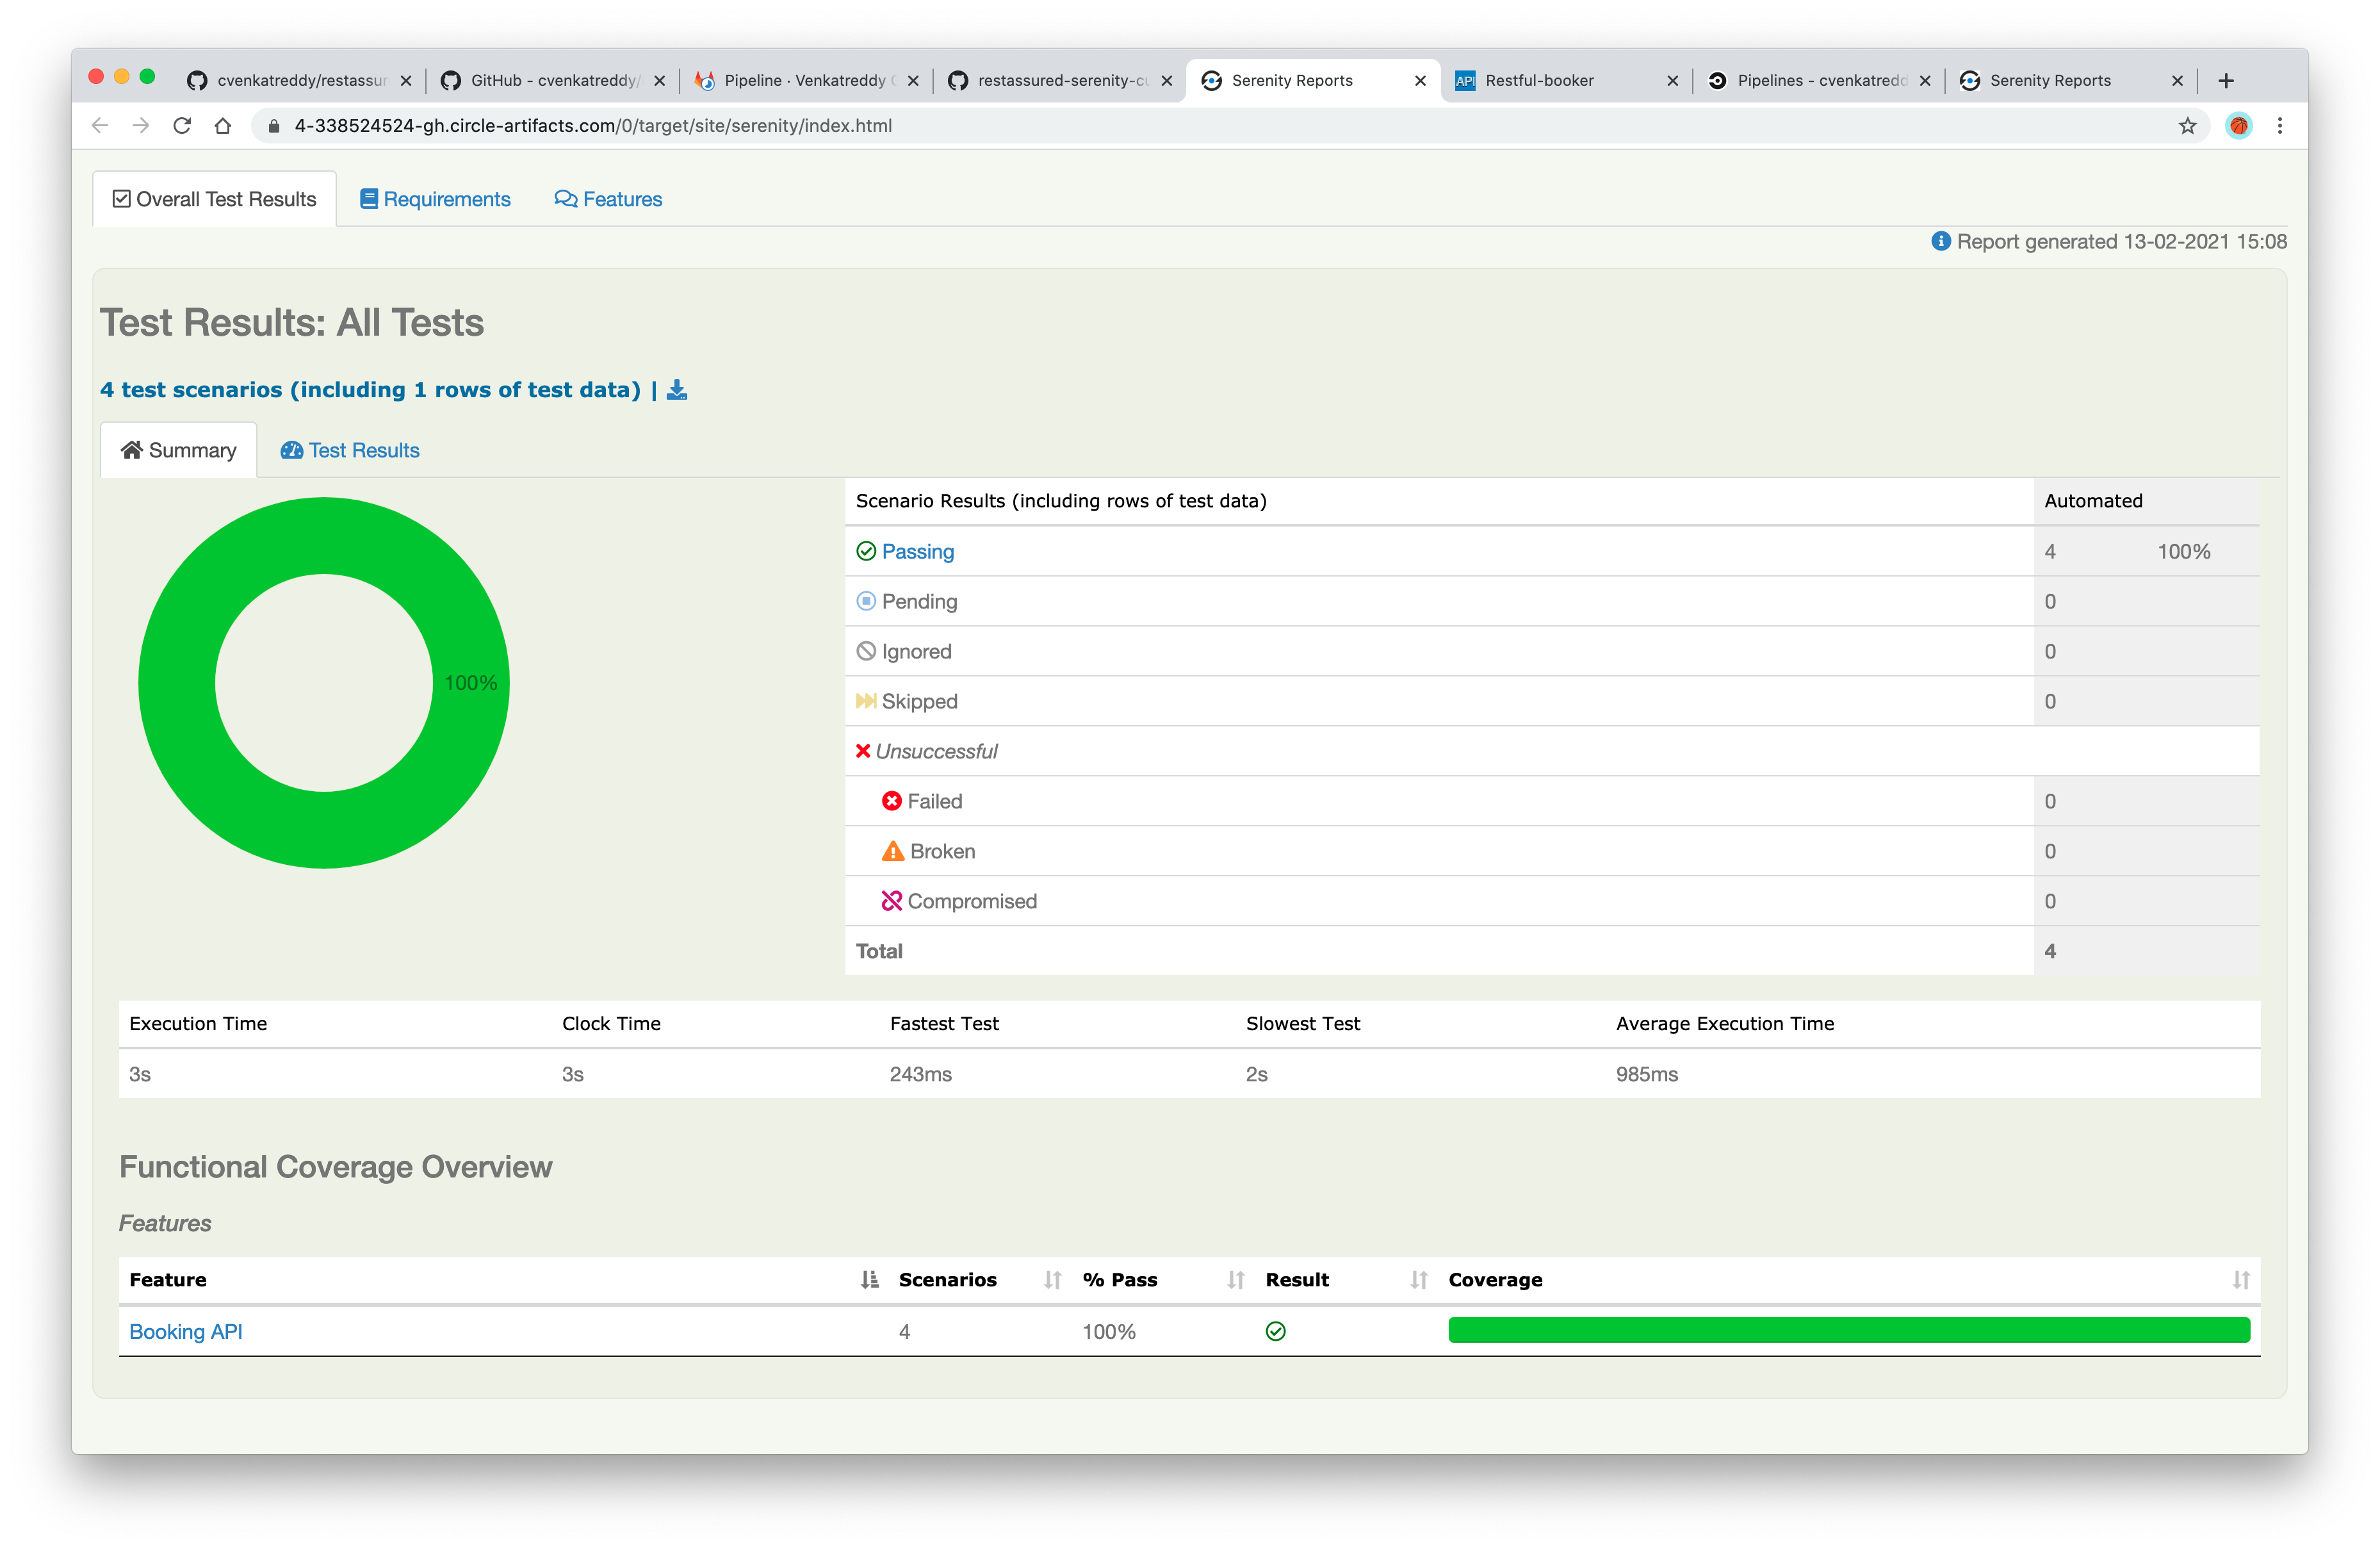Click the Pending status icon
This screenshot has width=2380, height=1549.
pos(866,601)
